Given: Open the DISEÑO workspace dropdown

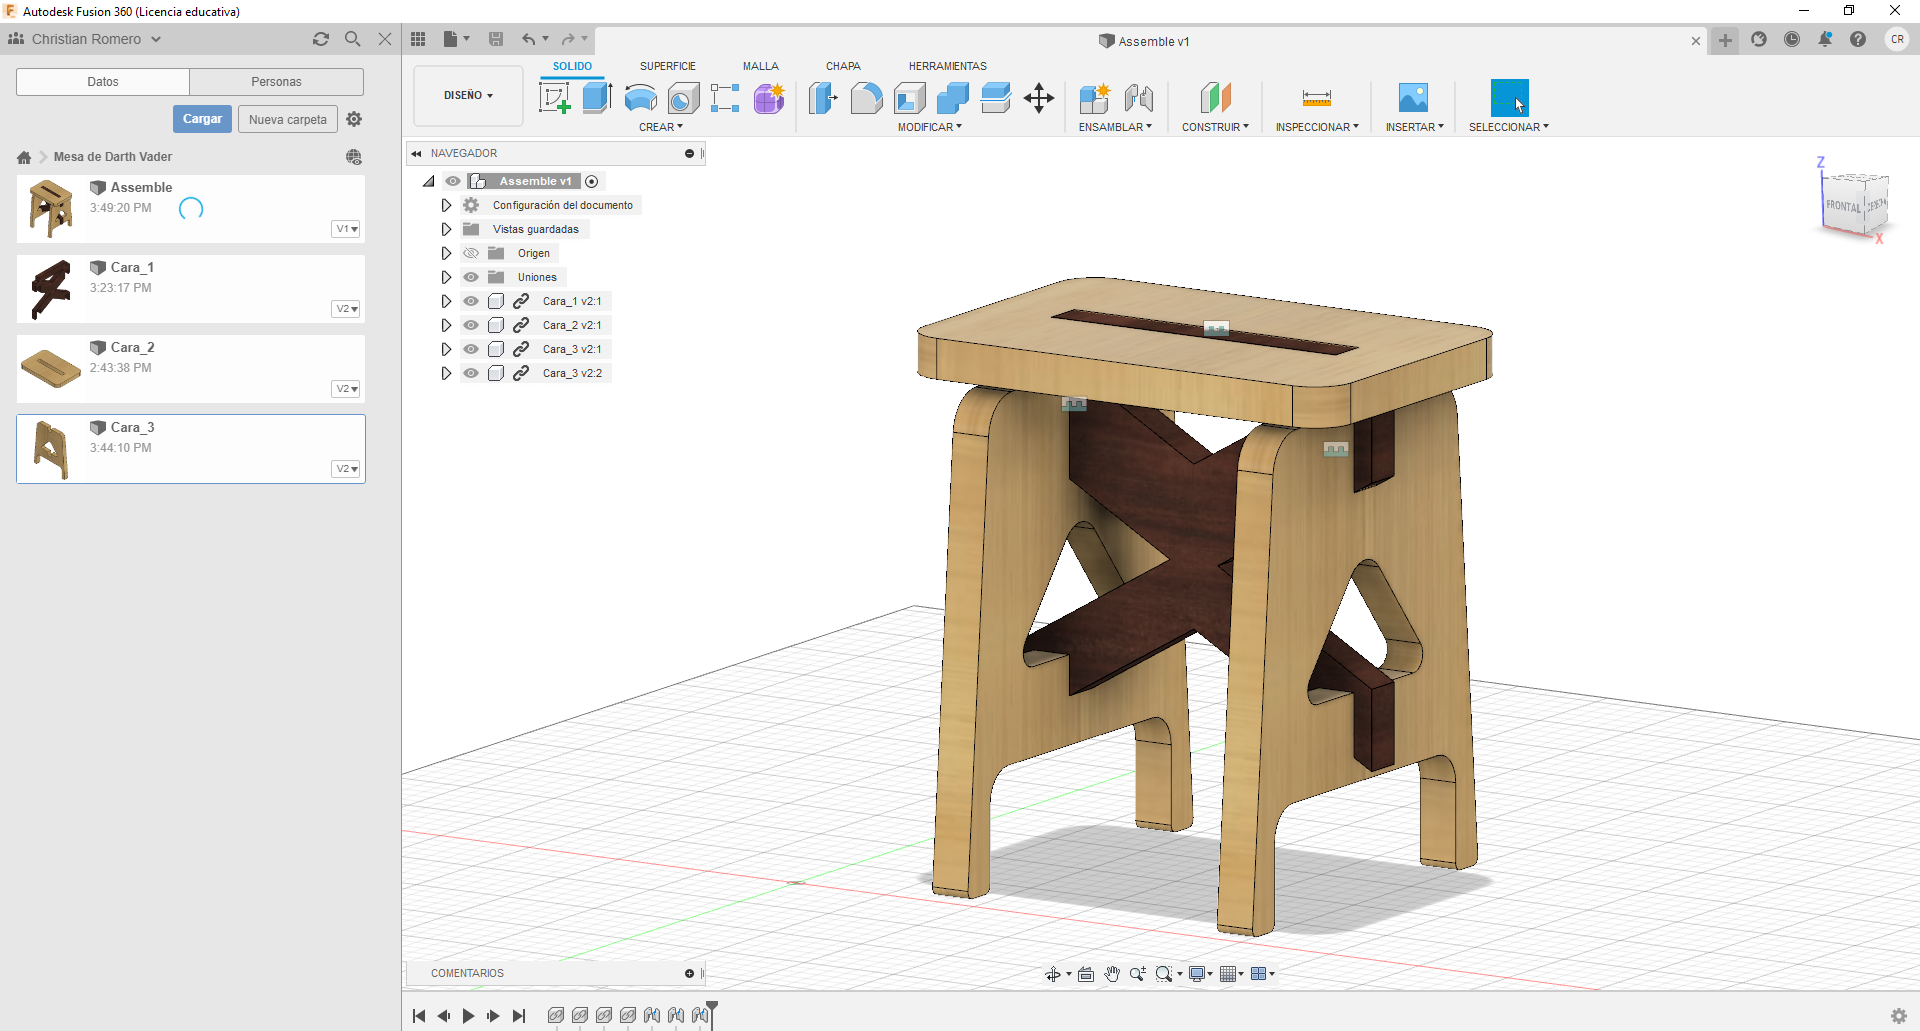Looking at the screenshot, I should tap(468, 96).
